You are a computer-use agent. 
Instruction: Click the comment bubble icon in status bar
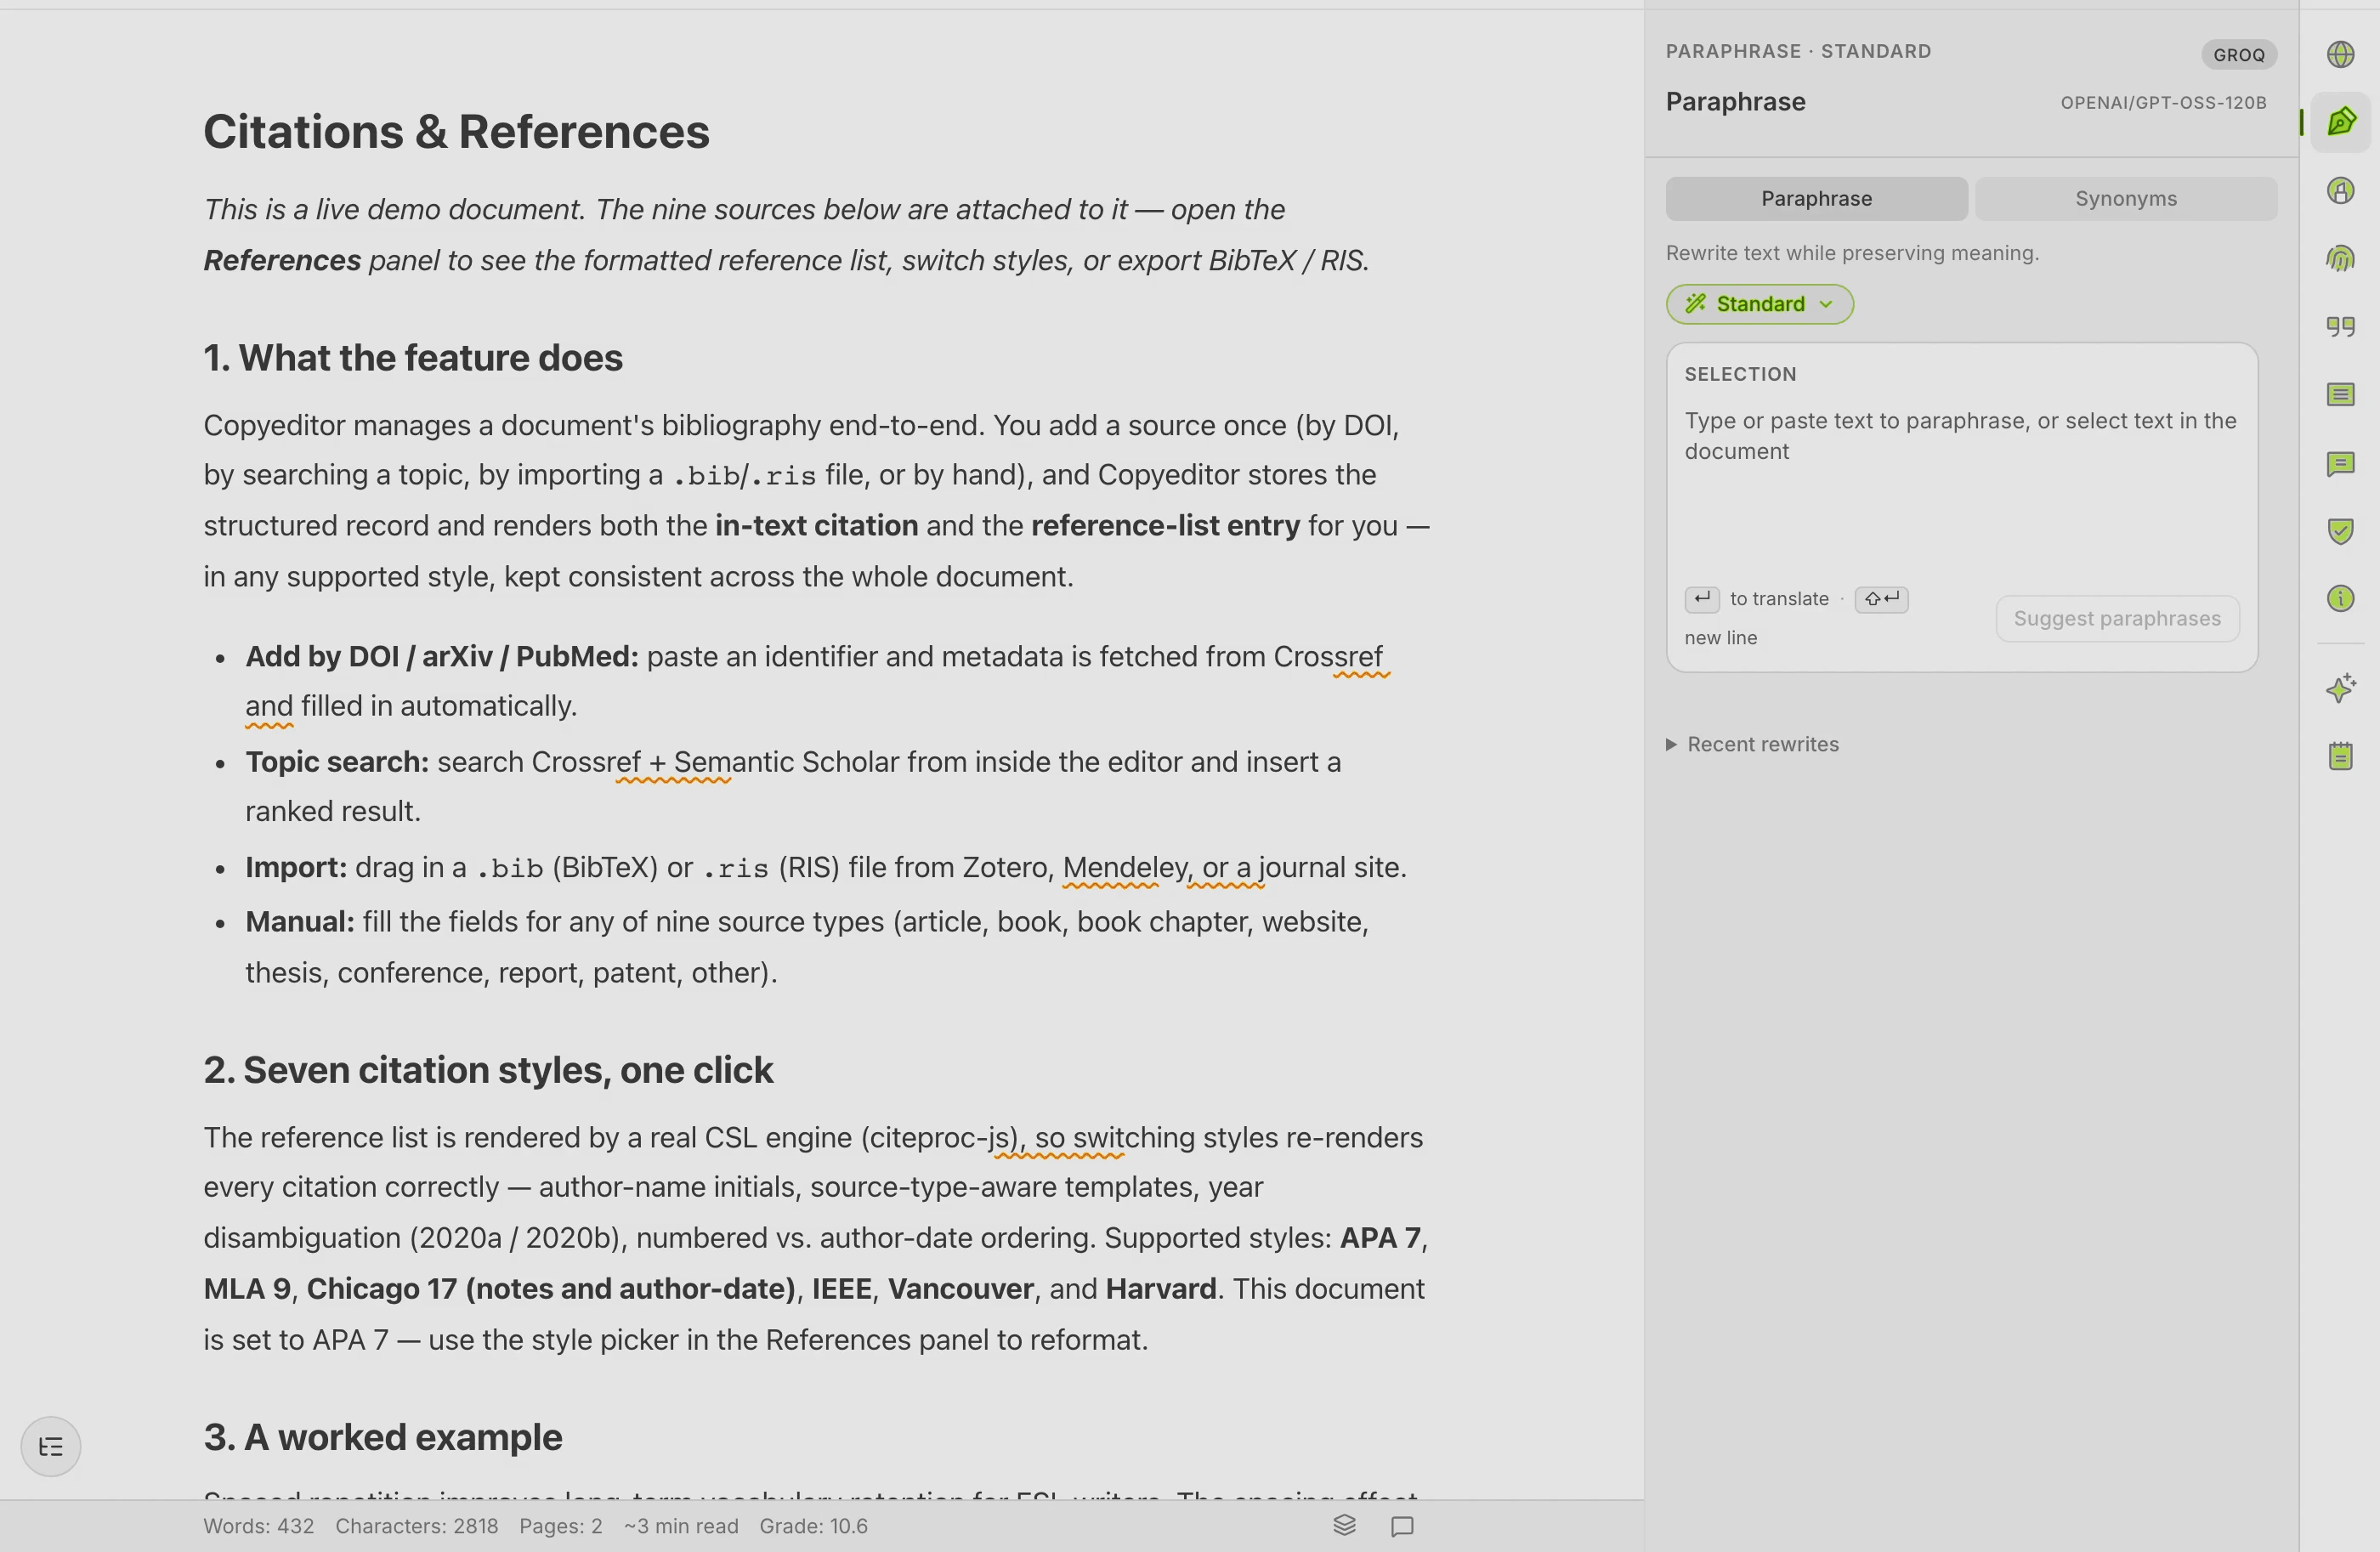tap(1402, 1526)
